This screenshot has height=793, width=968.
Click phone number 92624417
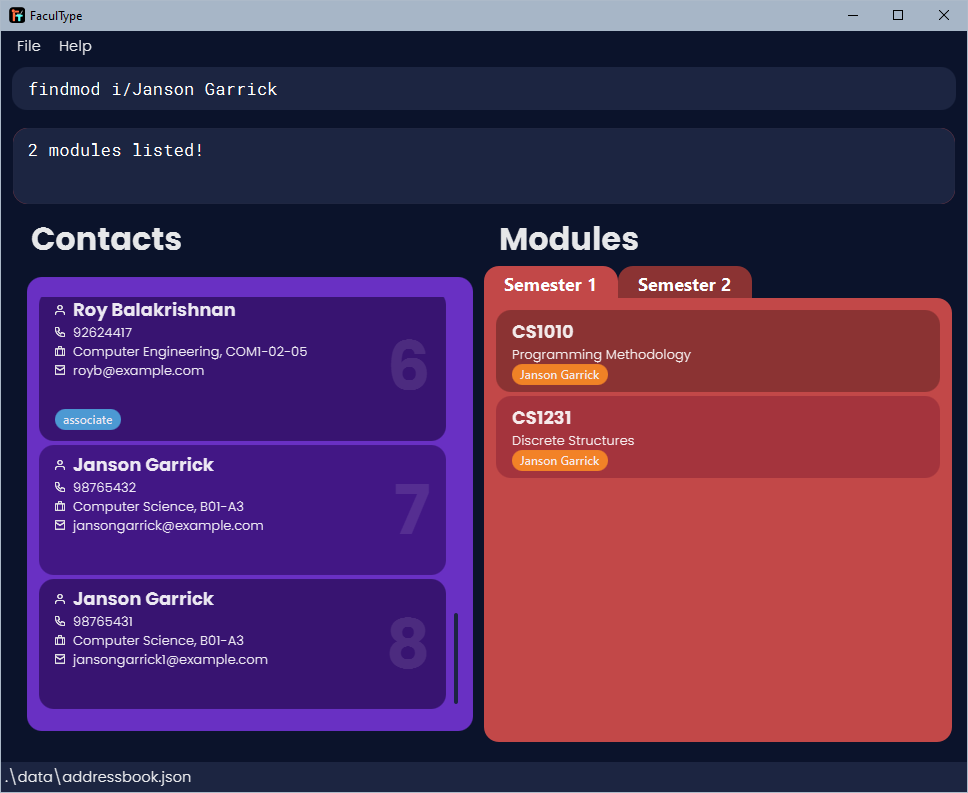[102, 332]
